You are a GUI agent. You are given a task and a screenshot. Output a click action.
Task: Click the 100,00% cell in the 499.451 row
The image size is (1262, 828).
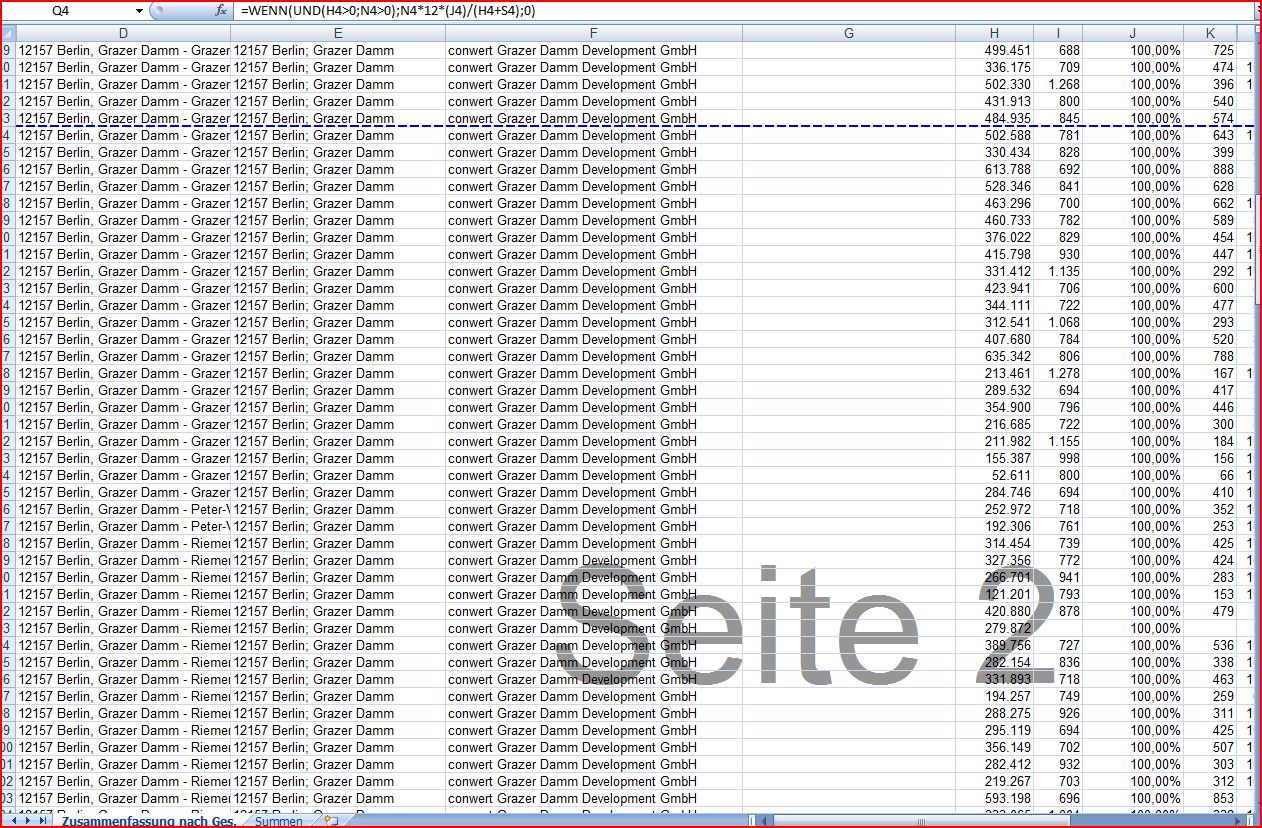[1133, 50]
